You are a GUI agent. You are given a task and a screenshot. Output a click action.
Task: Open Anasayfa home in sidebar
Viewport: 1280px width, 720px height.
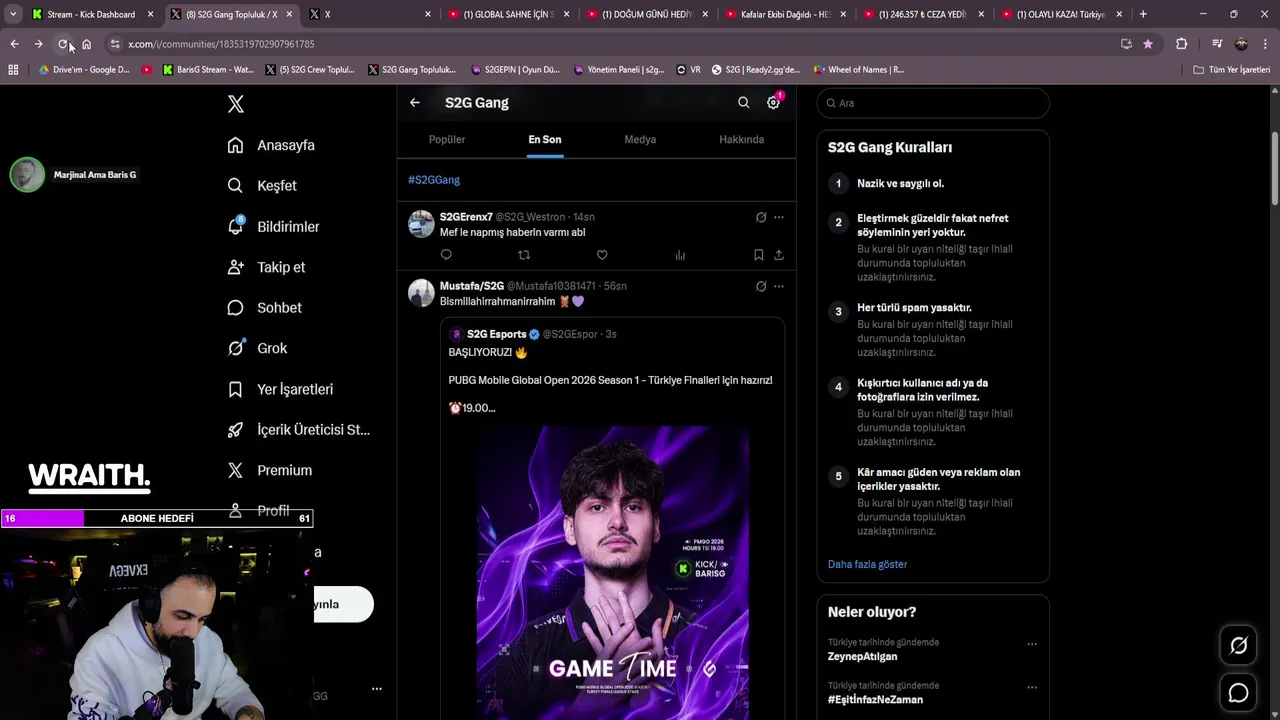click(271, 145)
